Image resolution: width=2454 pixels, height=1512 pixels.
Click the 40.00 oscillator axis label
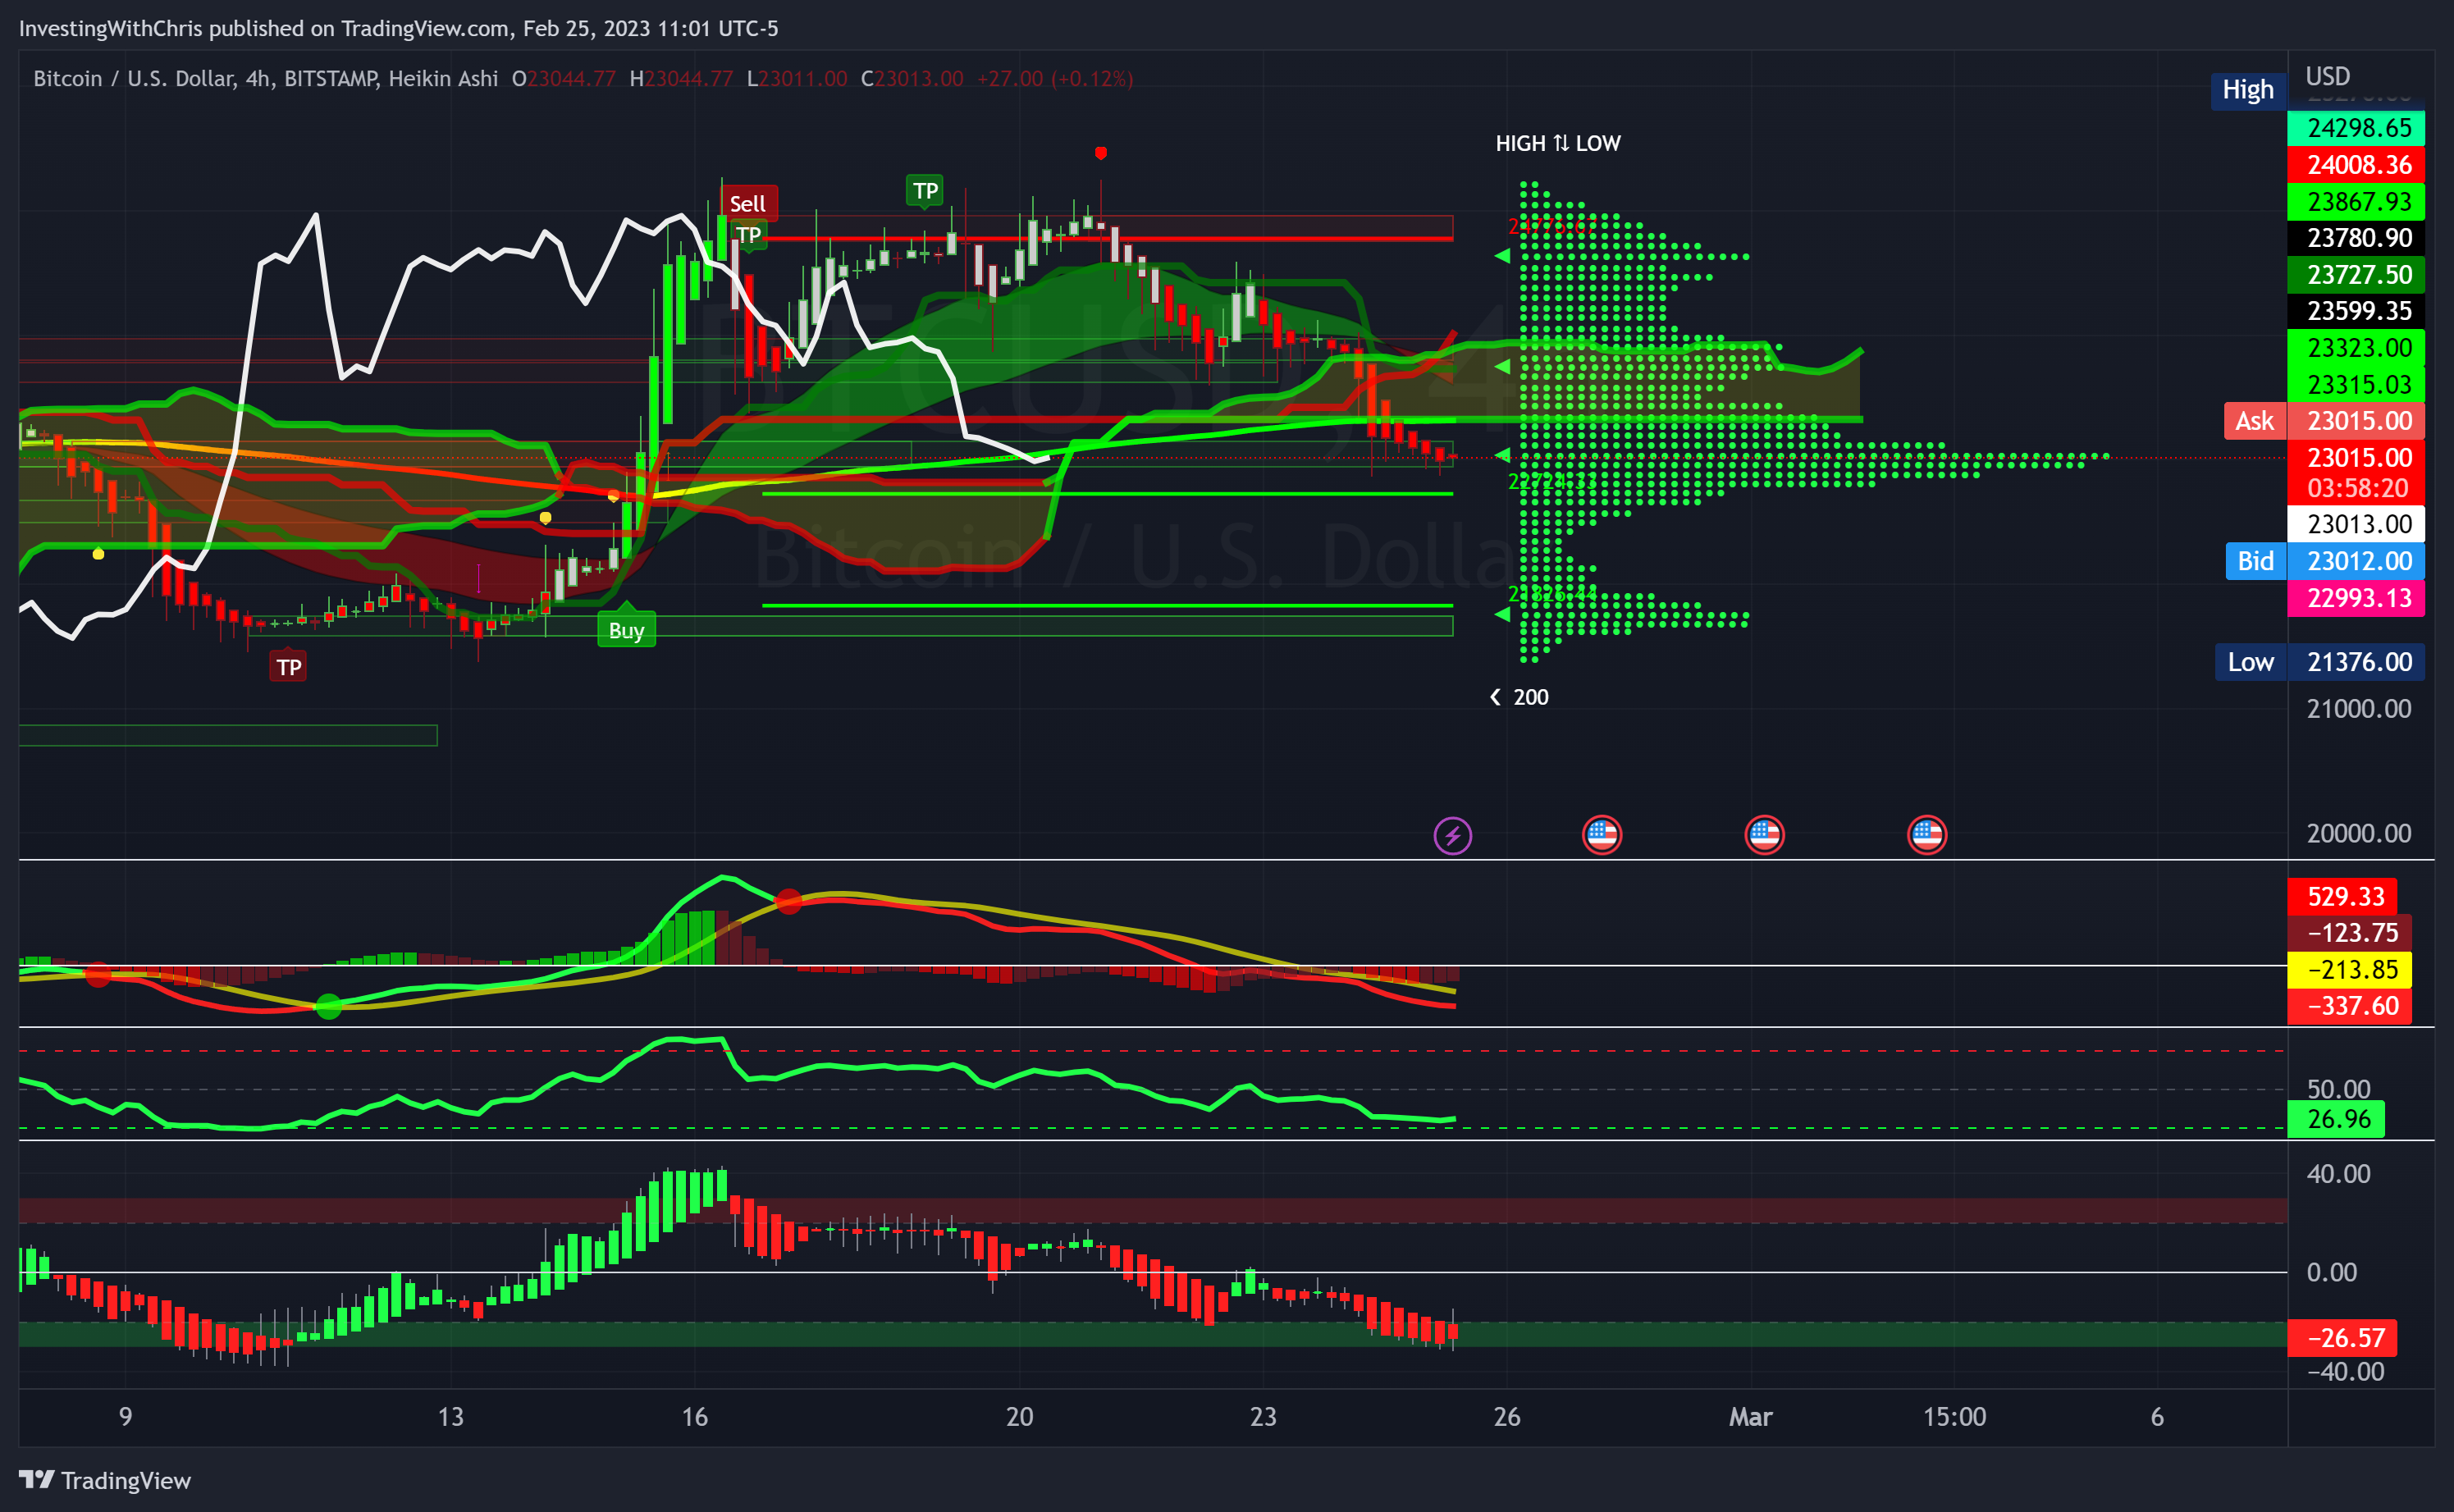(2338, 1174)
